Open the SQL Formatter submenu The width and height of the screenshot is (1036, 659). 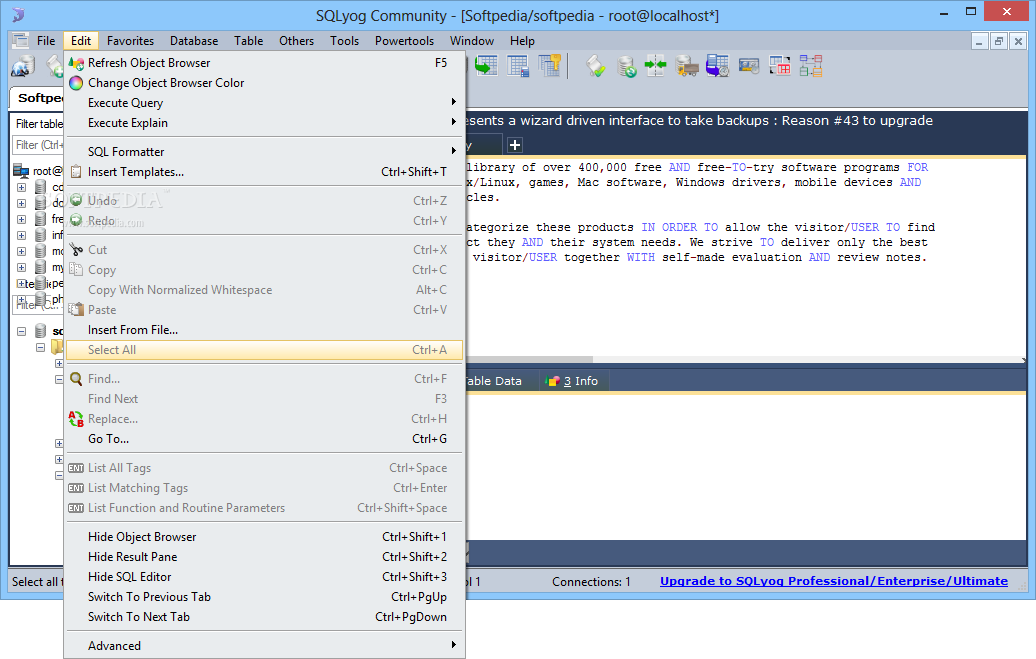tap(264, 152)
